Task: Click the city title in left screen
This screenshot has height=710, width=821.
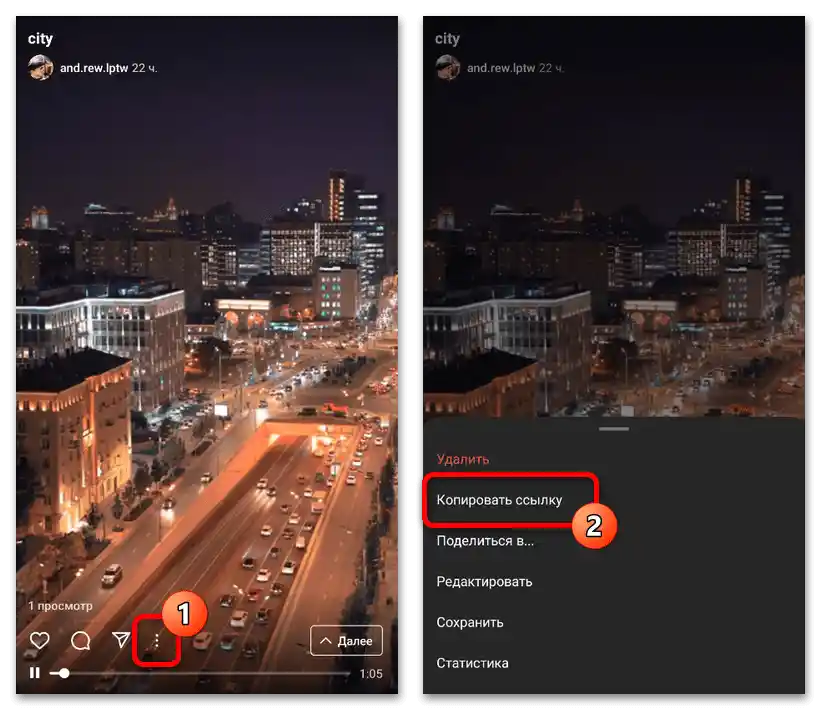Action: (x=40, y=39)
